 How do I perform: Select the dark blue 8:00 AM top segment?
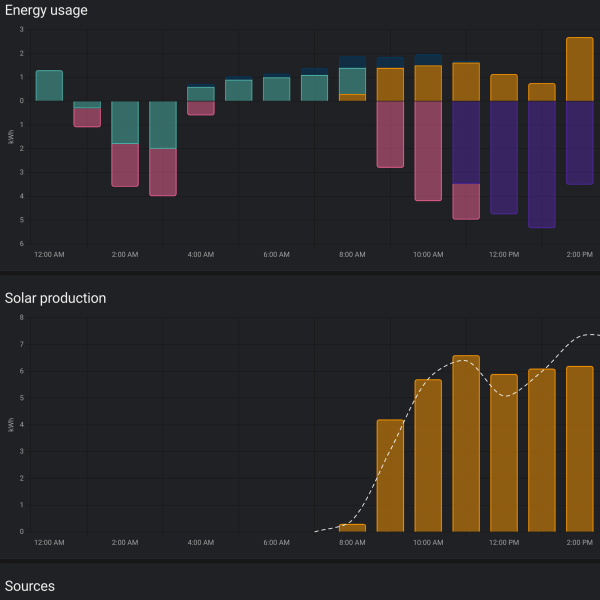[x=352, y=62]
